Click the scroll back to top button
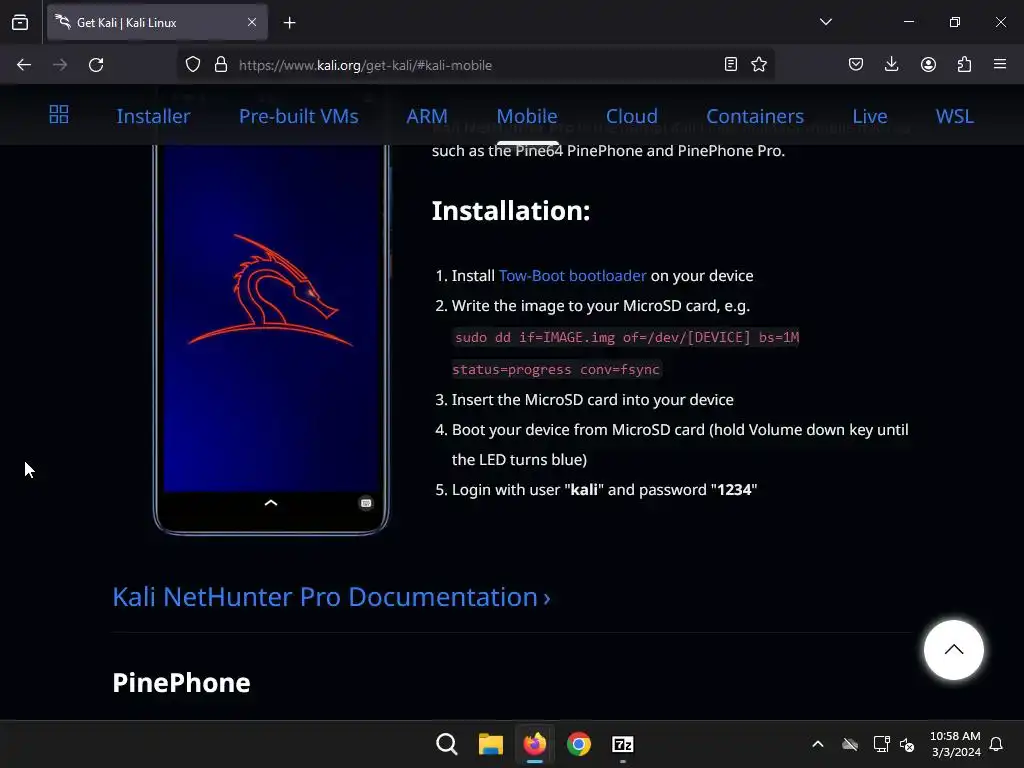The height and width of the screenshot is (768, 1024). click(953, 650)
